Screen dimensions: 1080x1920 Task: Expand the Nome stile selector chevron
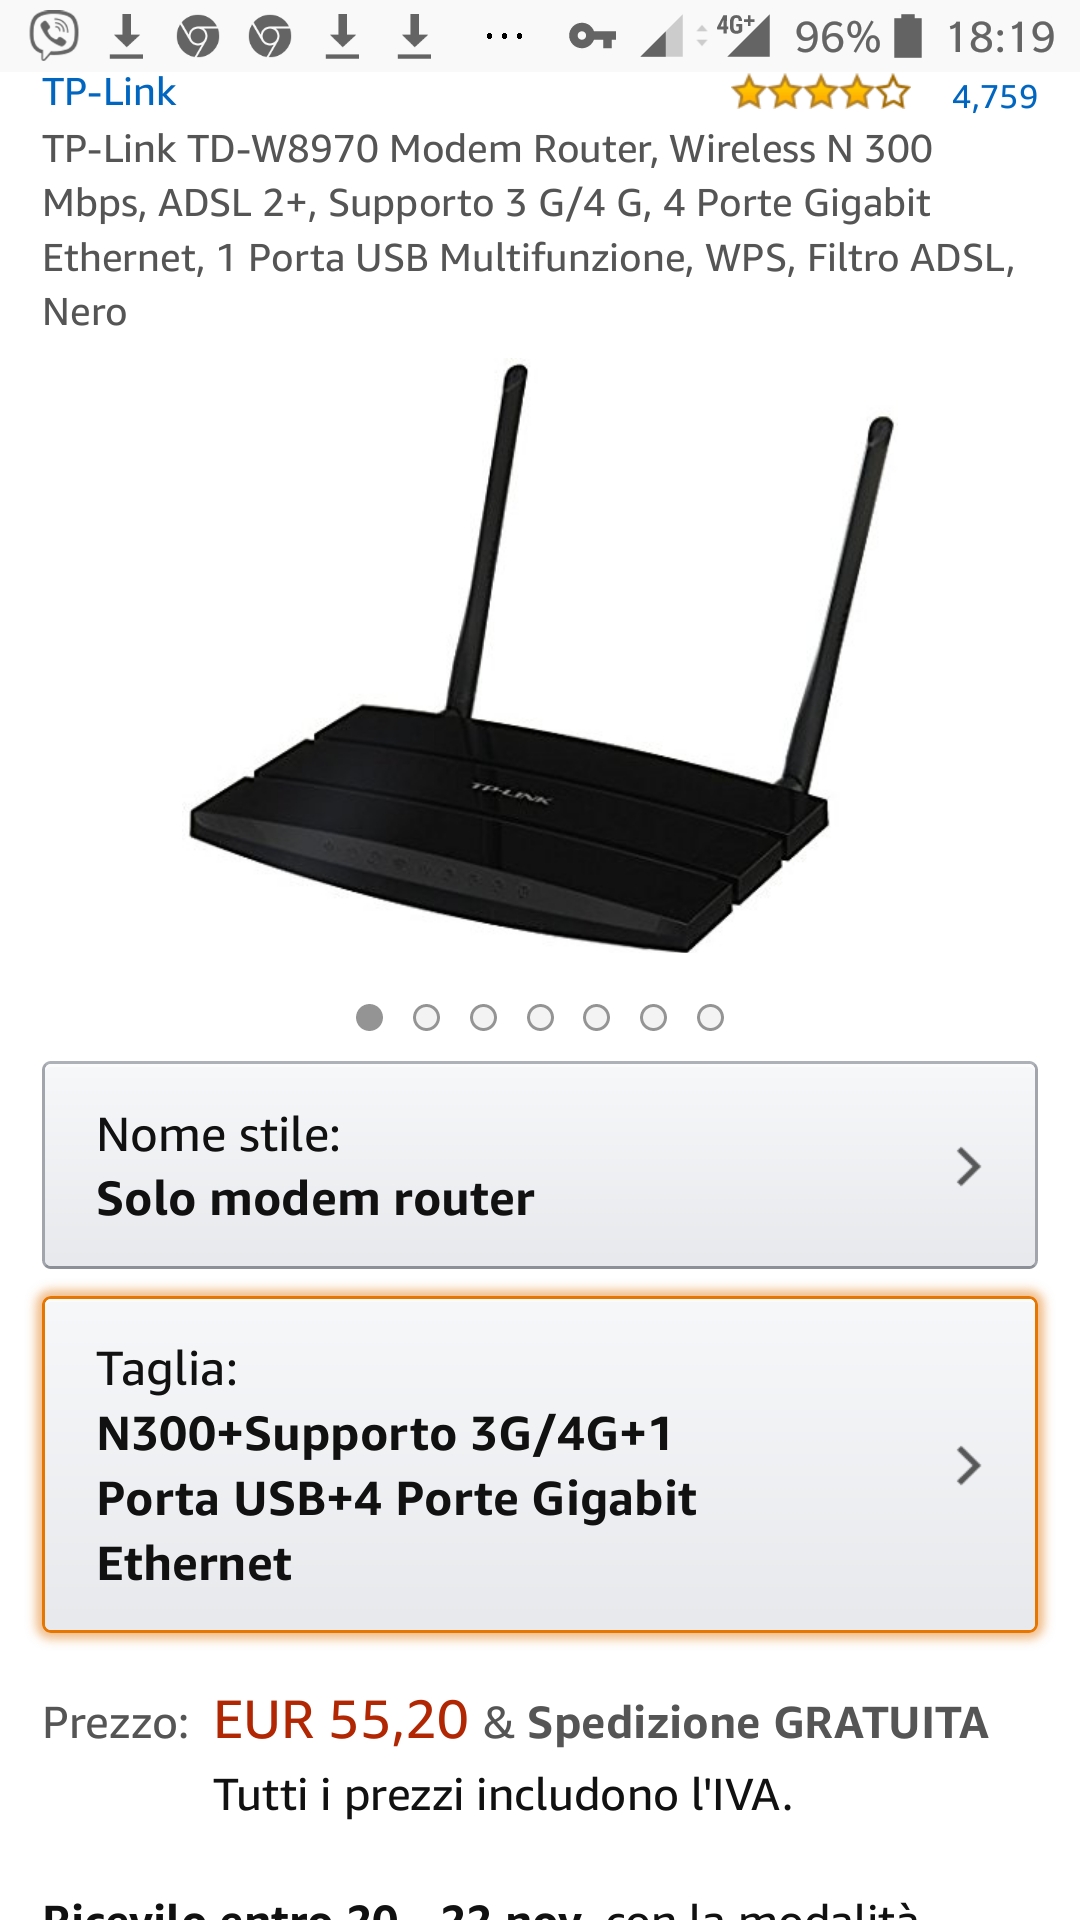point(968,1166)
